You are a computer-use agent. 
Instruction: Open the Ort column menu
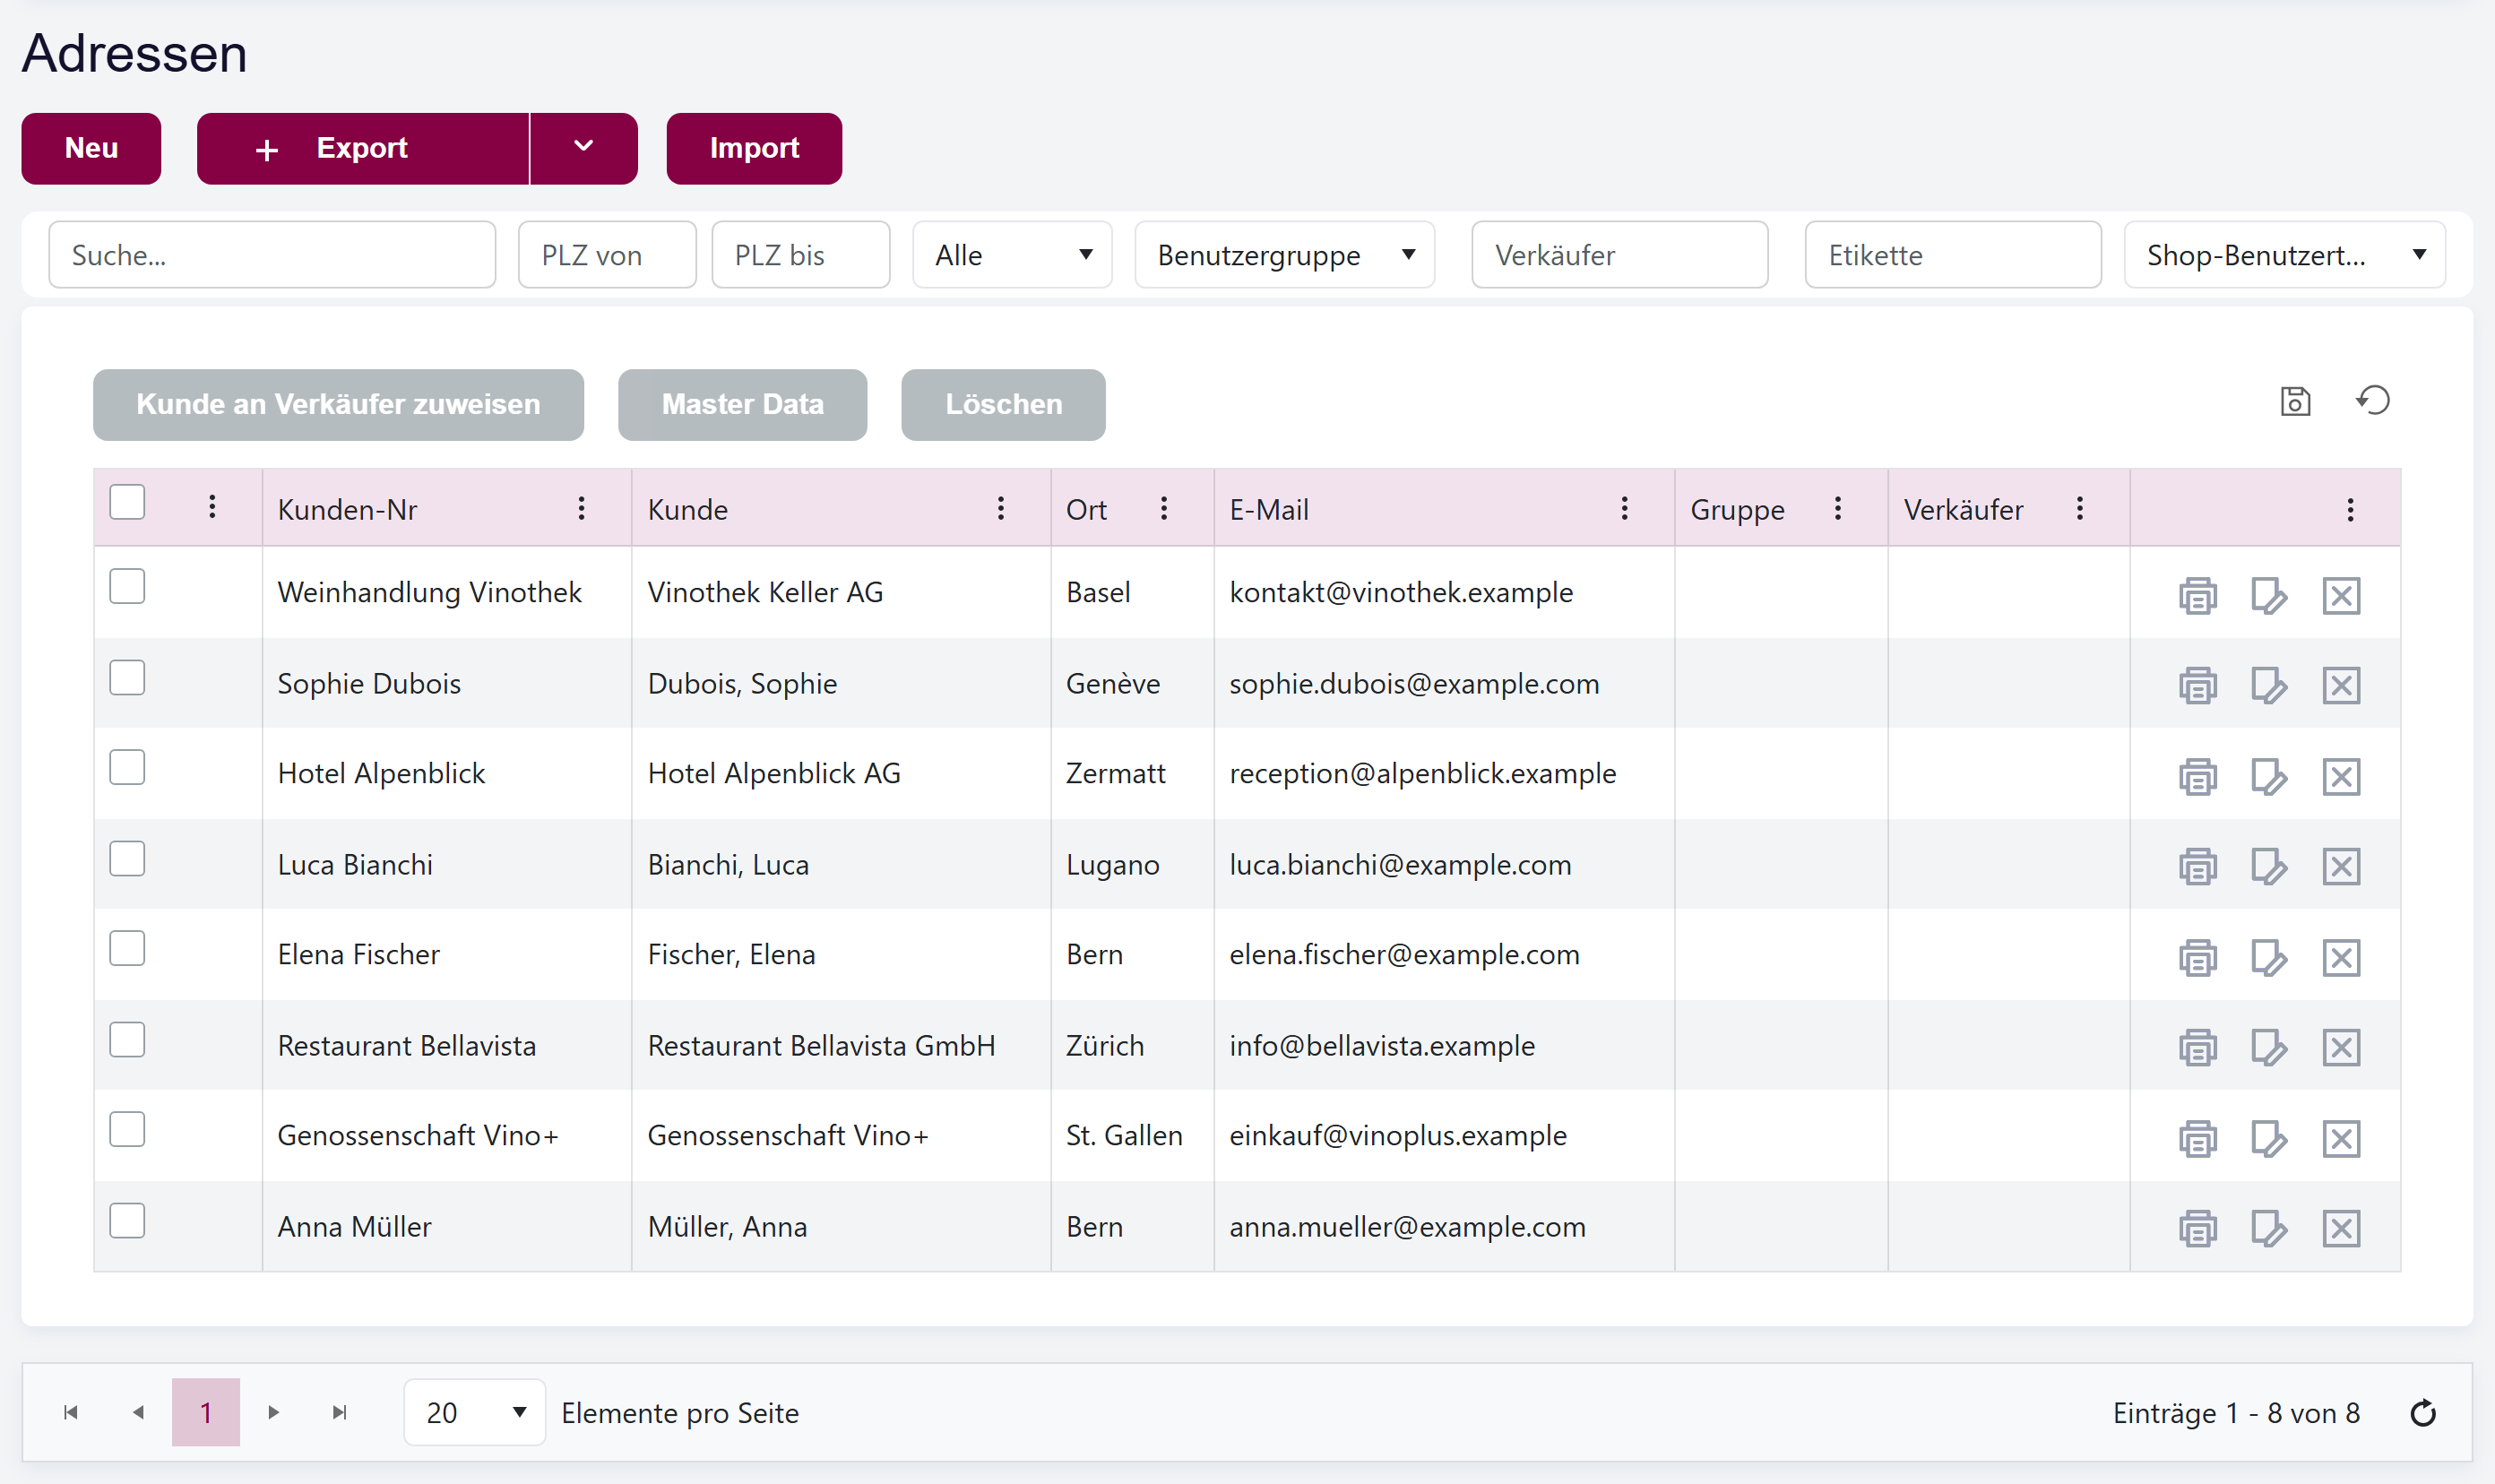coord(1164,509)
